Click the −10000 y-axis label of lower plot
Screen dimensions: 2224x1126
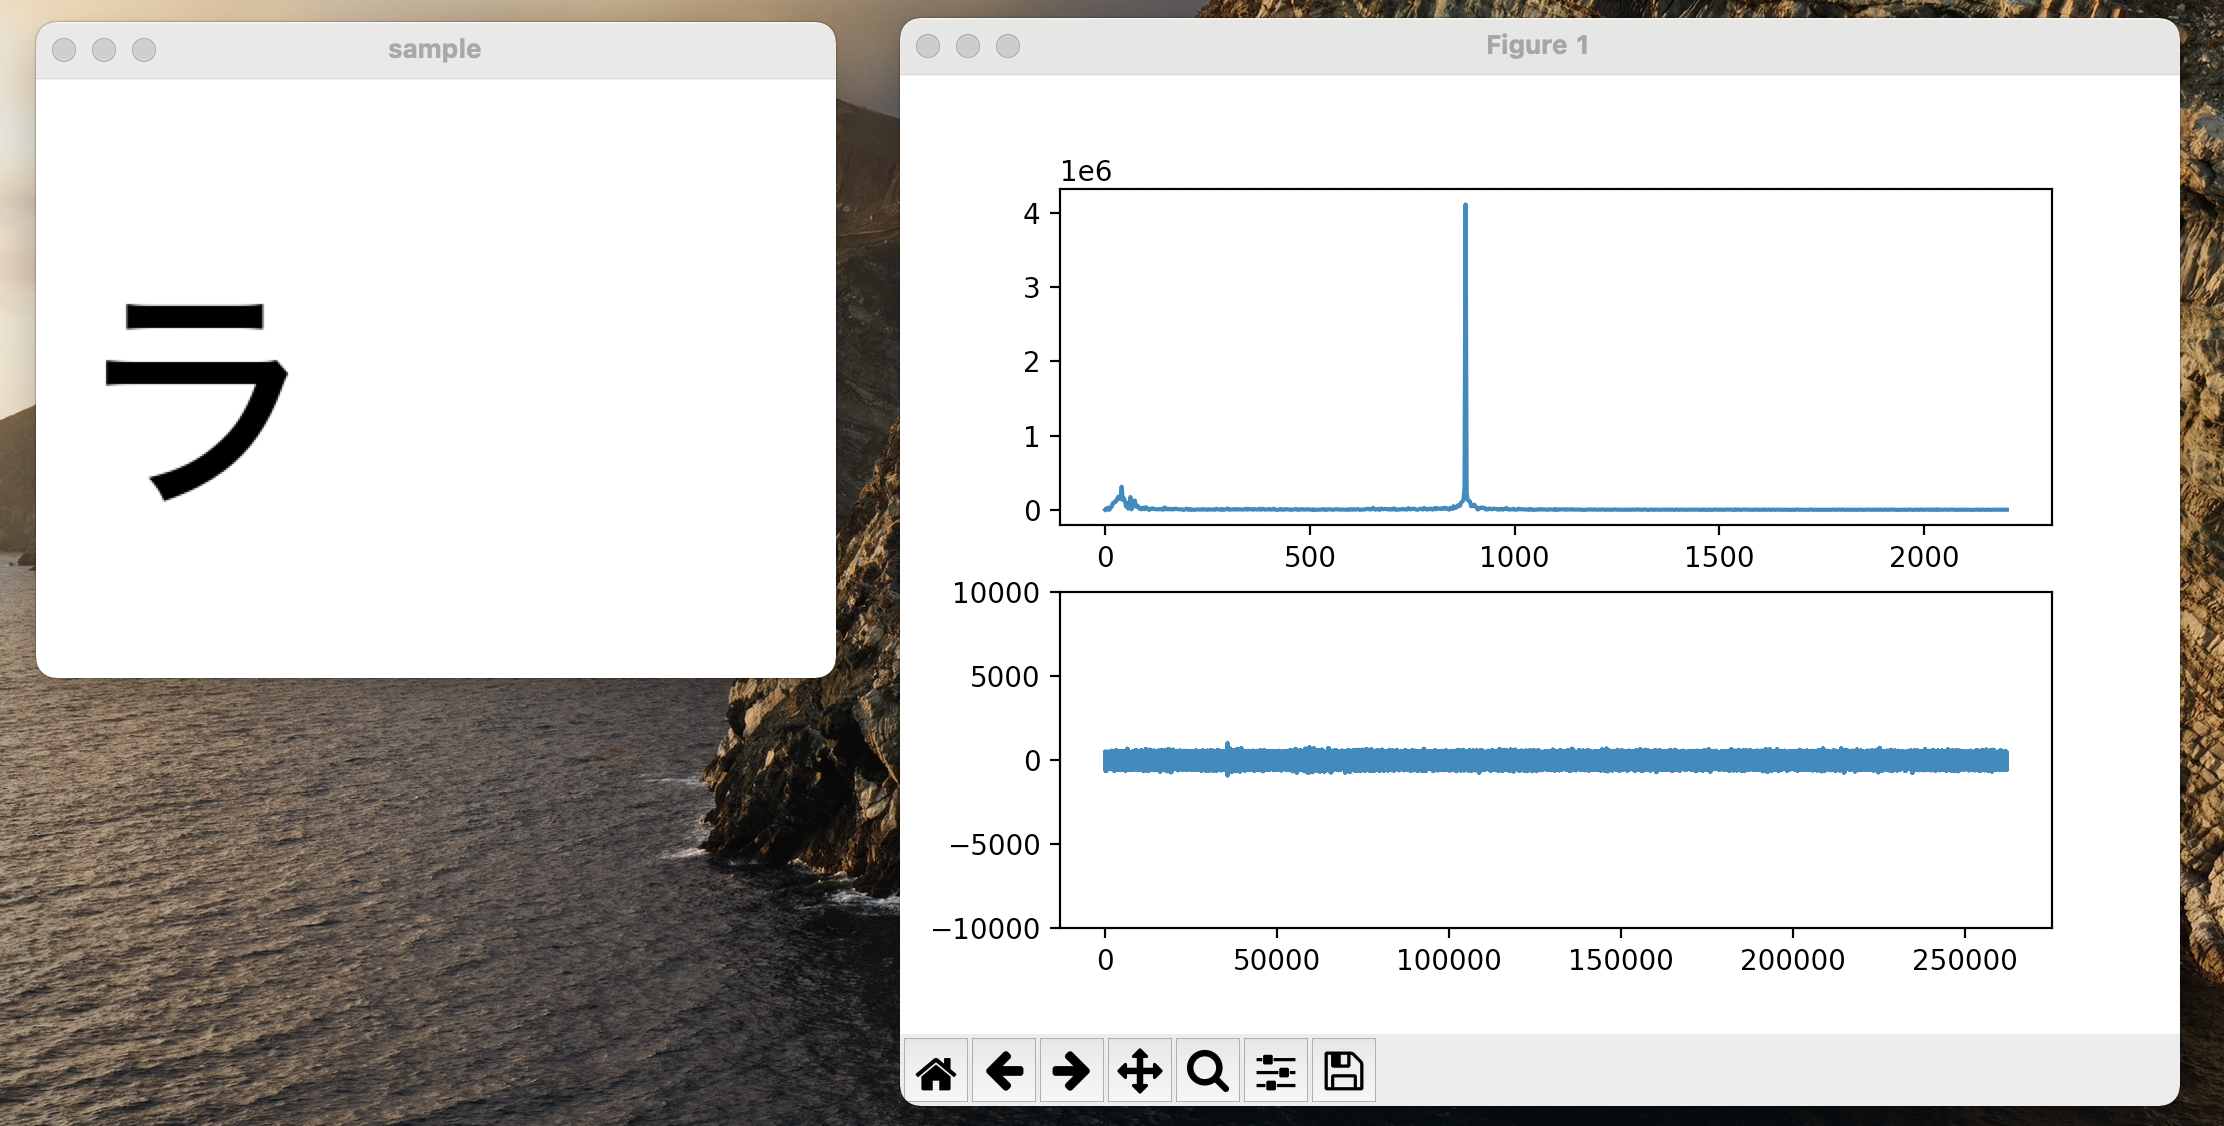[x=986, y=929]
